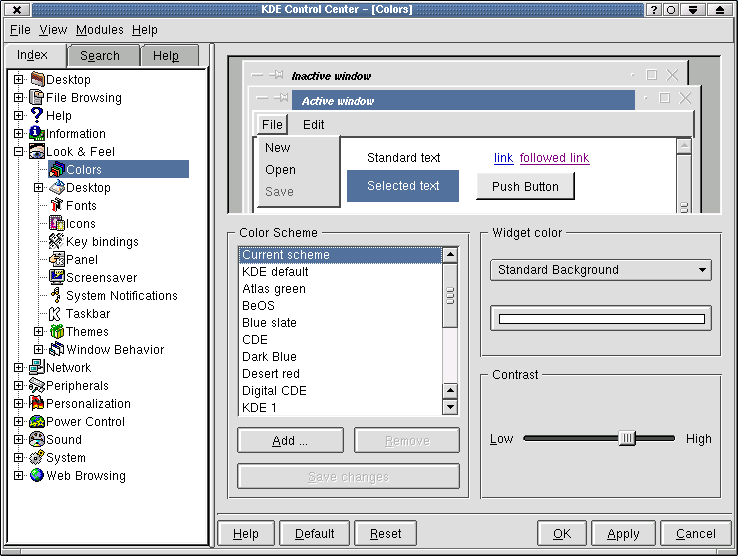
Task: Select the Desert red color scheme
Action: pos(340,373)
